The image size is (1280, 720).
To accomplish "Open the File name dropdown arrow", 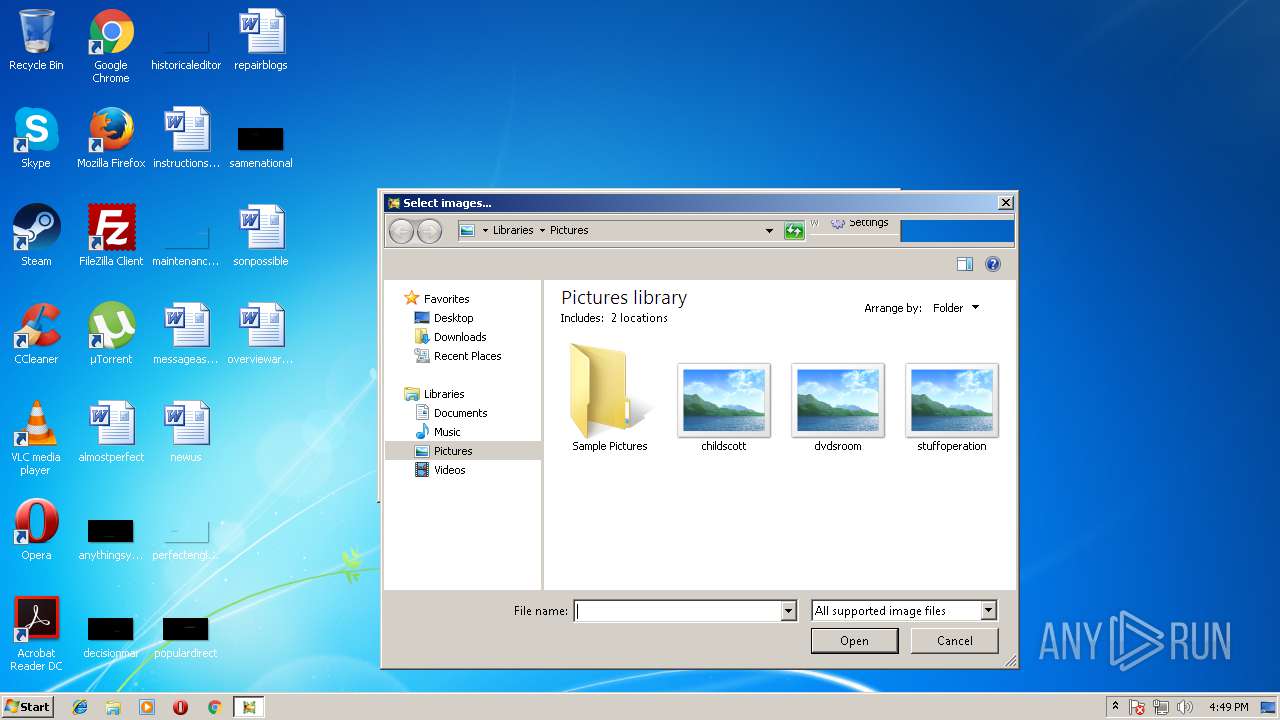I will [788, 611].
